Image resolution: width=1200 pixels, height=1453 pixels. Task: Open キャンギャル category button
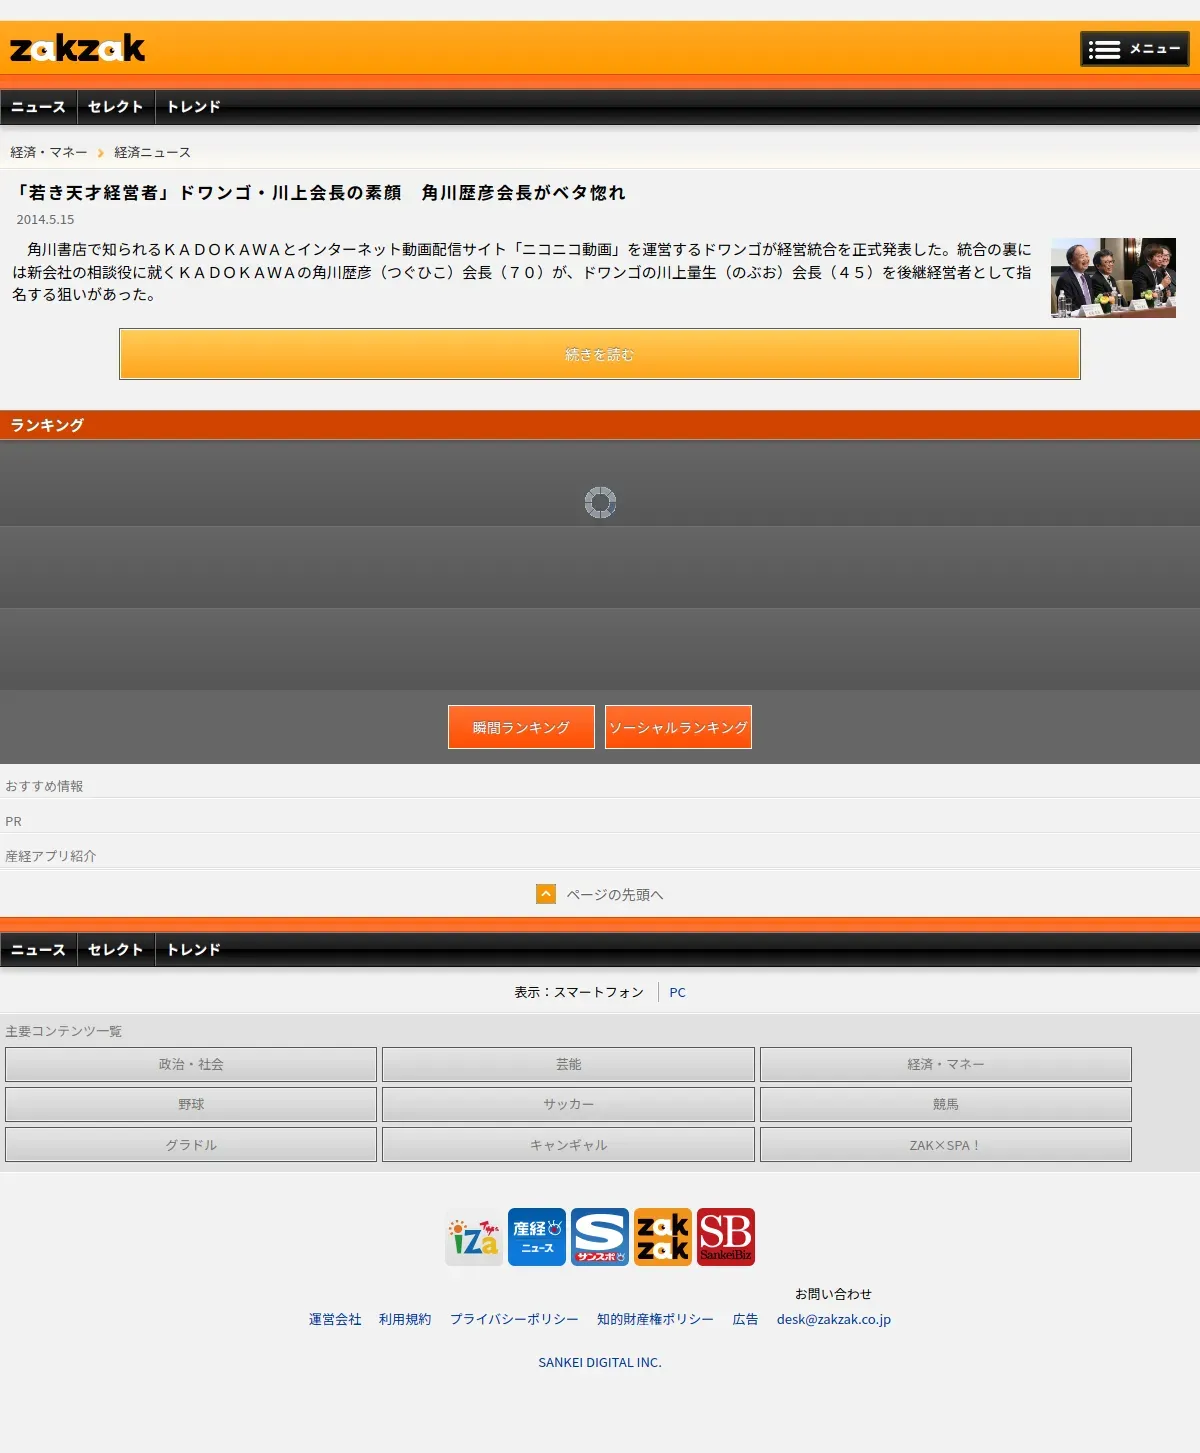tap(568, 1145)
